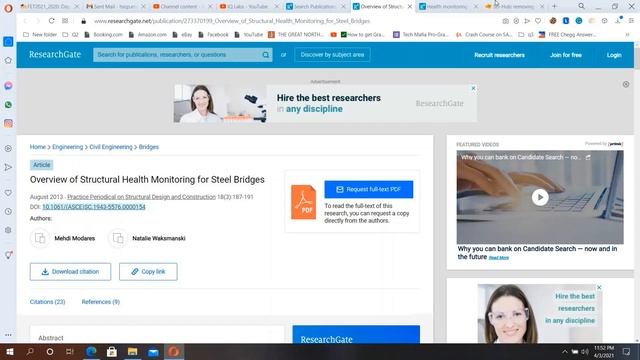Open a new tab with the plus icon
This screenshot has width=640, height=360.
click(x=554, y=6)
